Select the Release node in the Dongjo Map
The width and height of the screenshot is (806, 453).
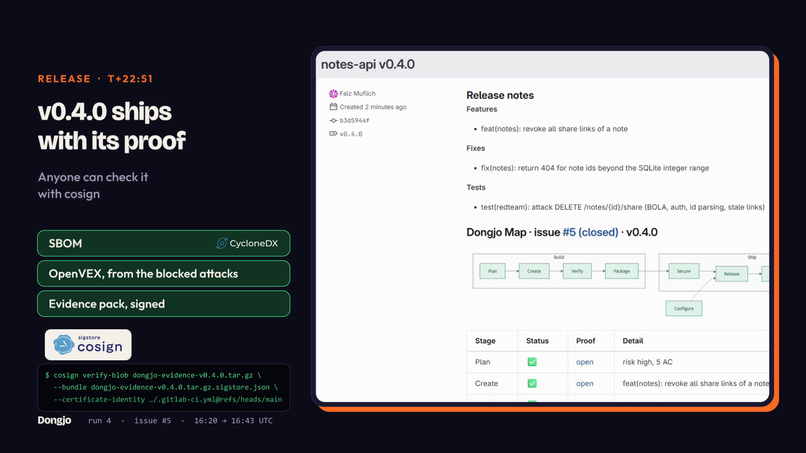(731, 274)
